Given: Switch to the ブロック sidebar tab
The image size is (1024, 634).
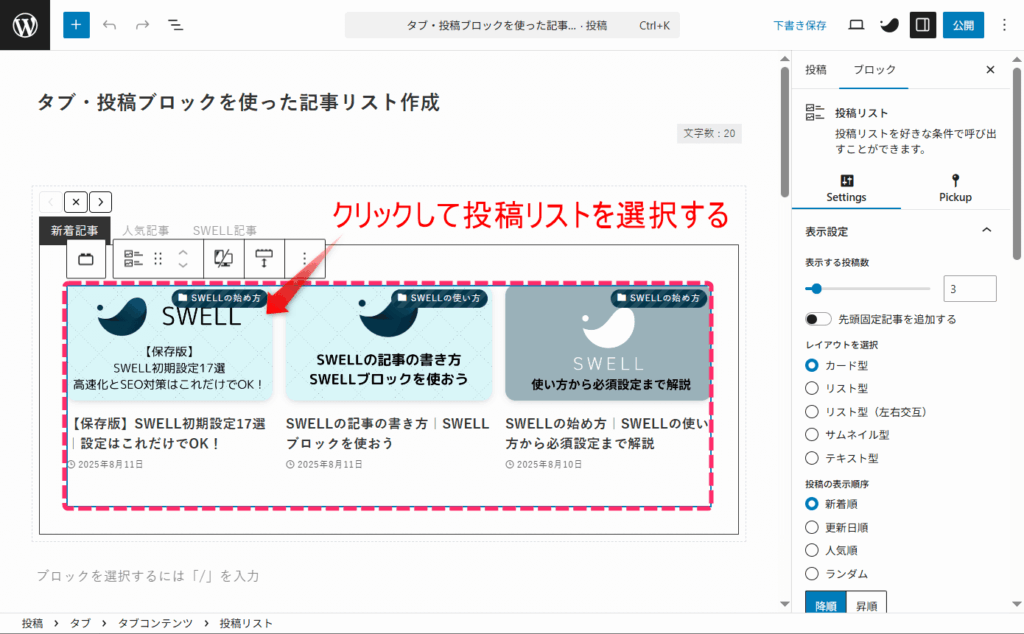Looking at the screenshot, I should point(874,69).
